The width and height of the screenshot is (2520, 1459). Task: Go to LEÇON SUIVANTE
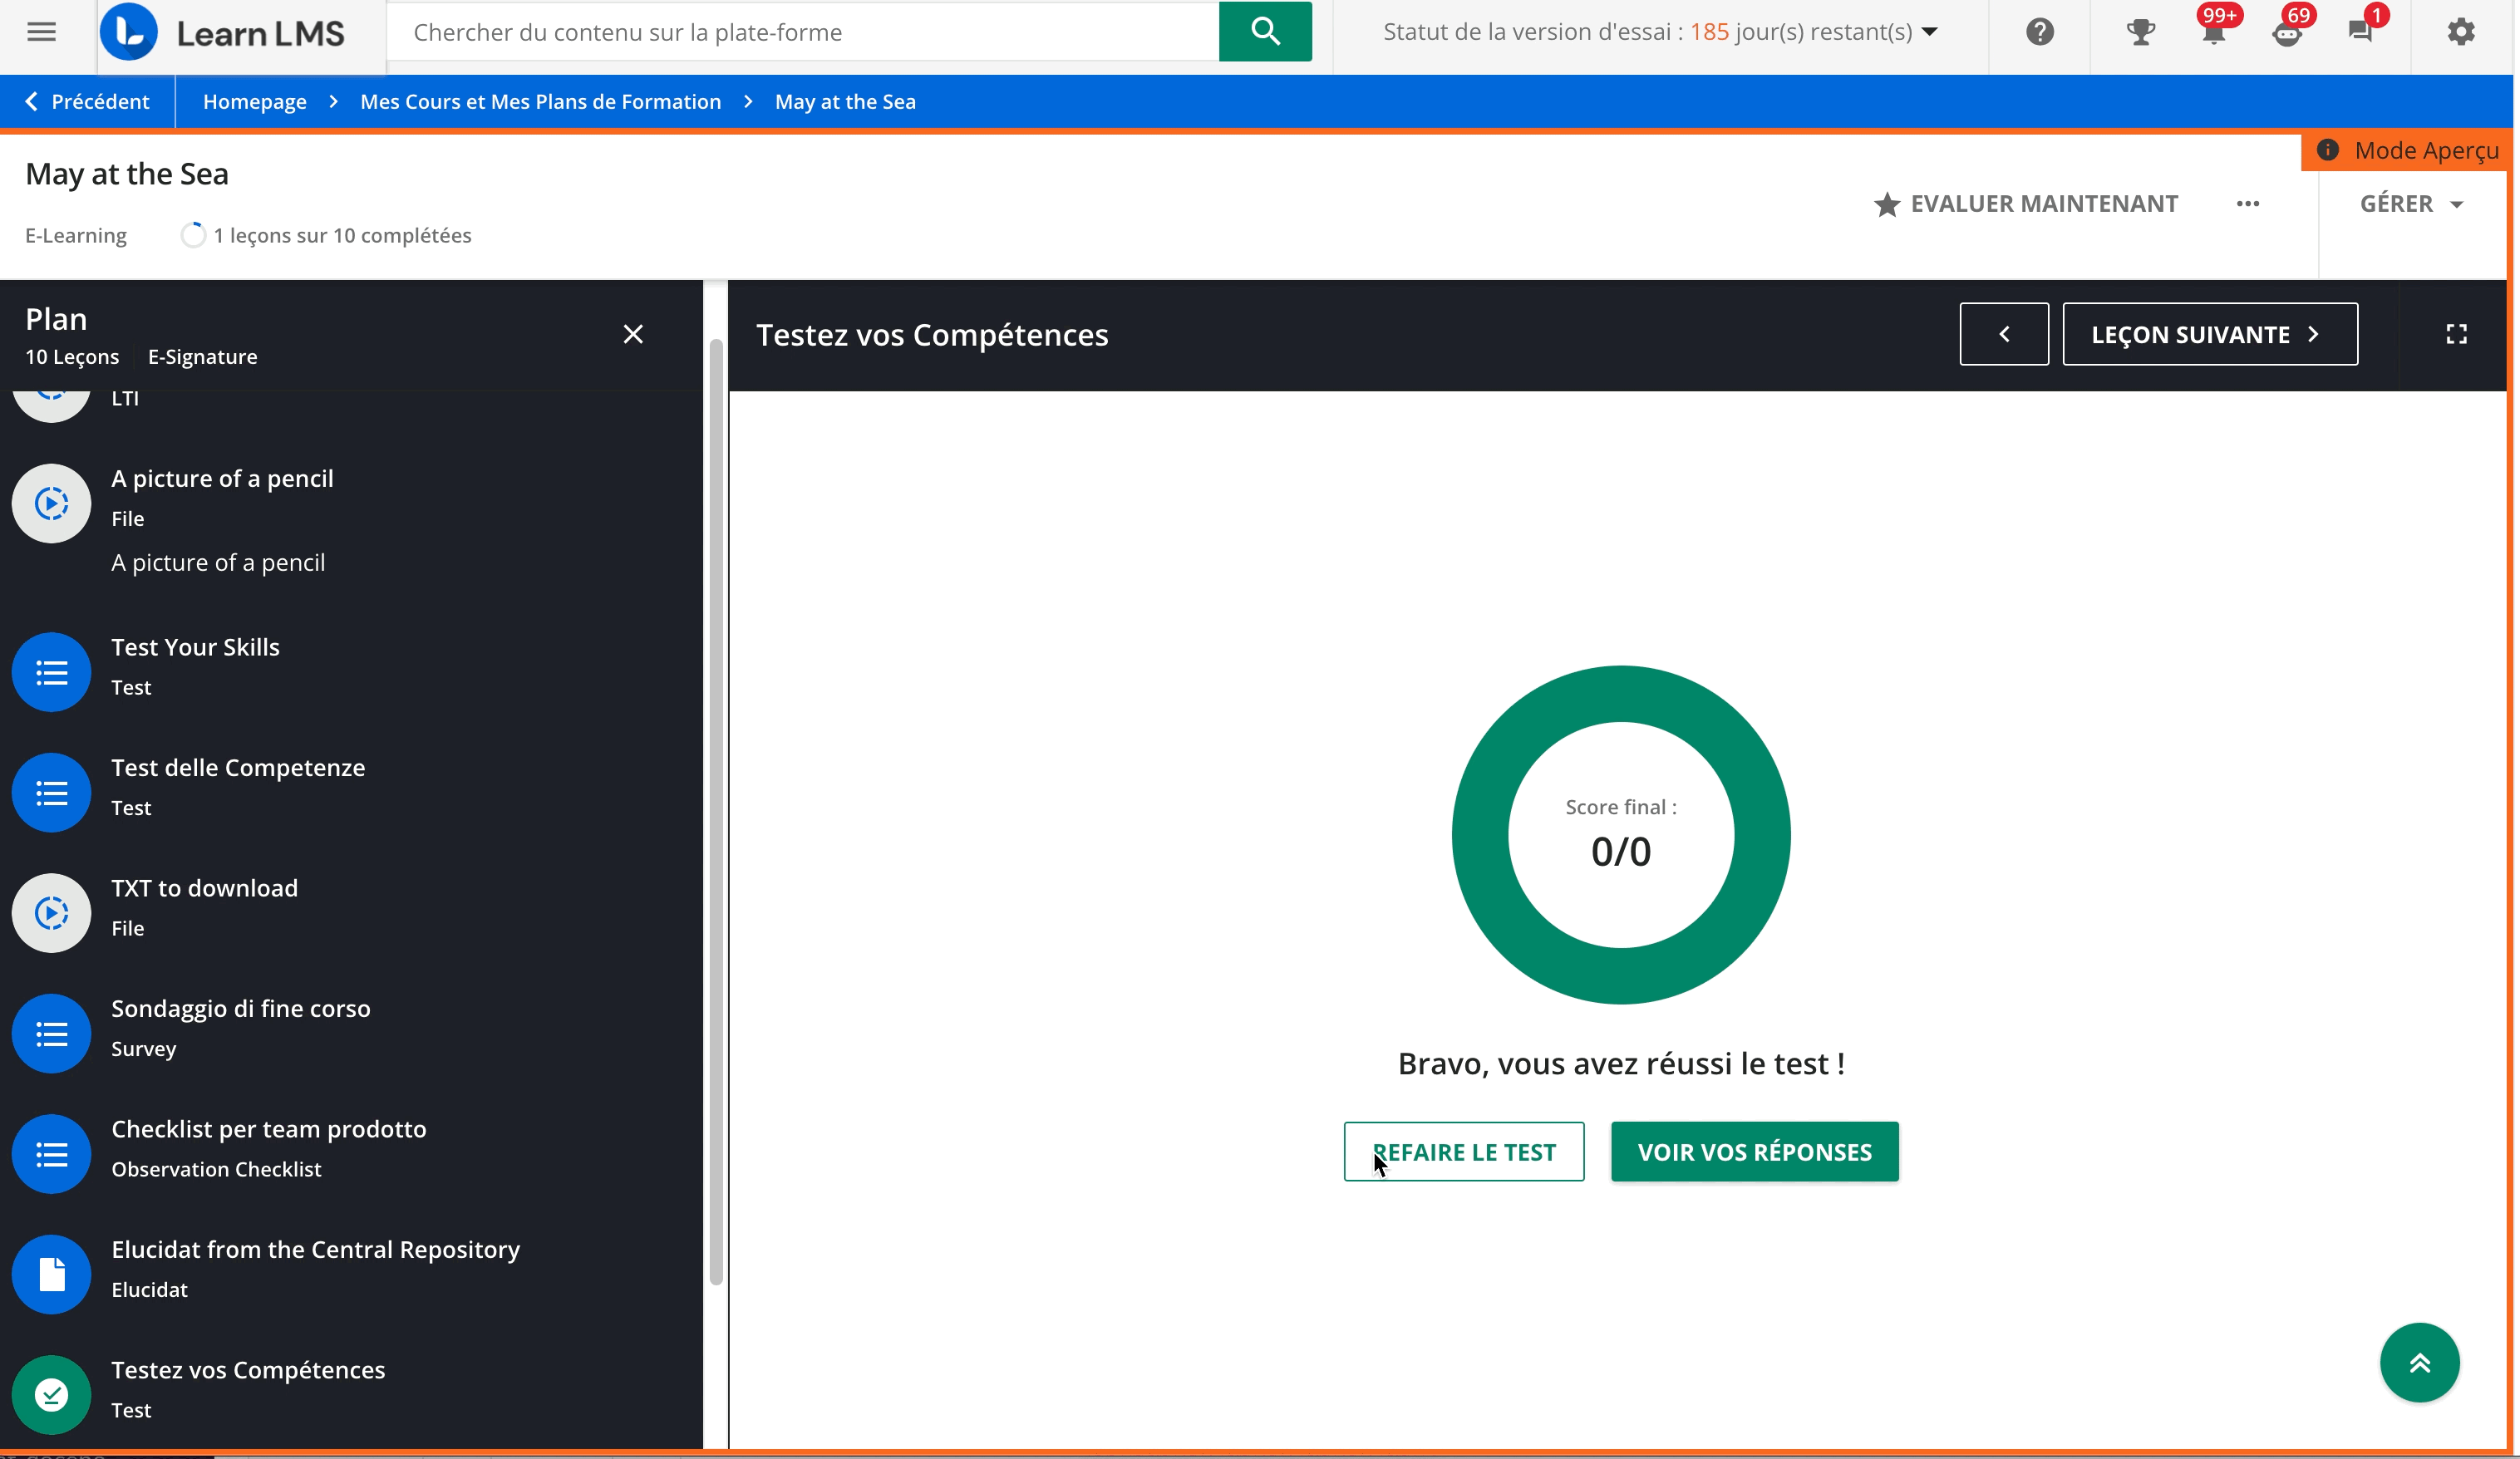tap(2209, 334)
